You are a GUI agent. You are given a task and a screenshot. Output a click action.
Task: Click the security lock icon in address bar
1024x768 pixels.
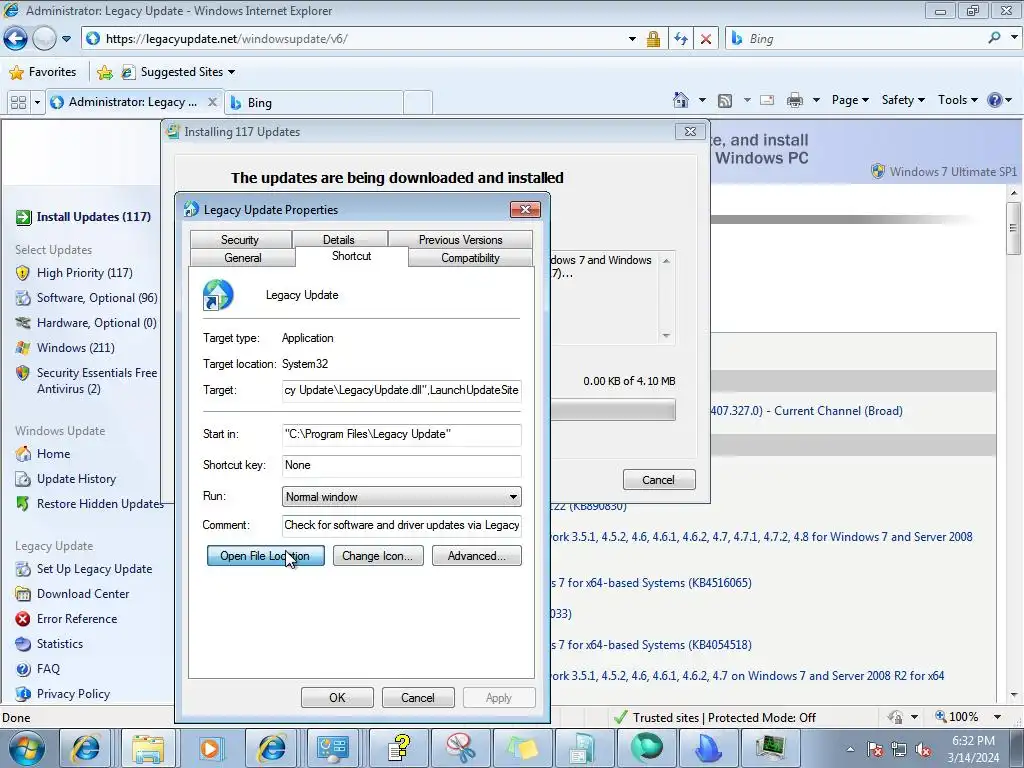[x=653, y=39]
